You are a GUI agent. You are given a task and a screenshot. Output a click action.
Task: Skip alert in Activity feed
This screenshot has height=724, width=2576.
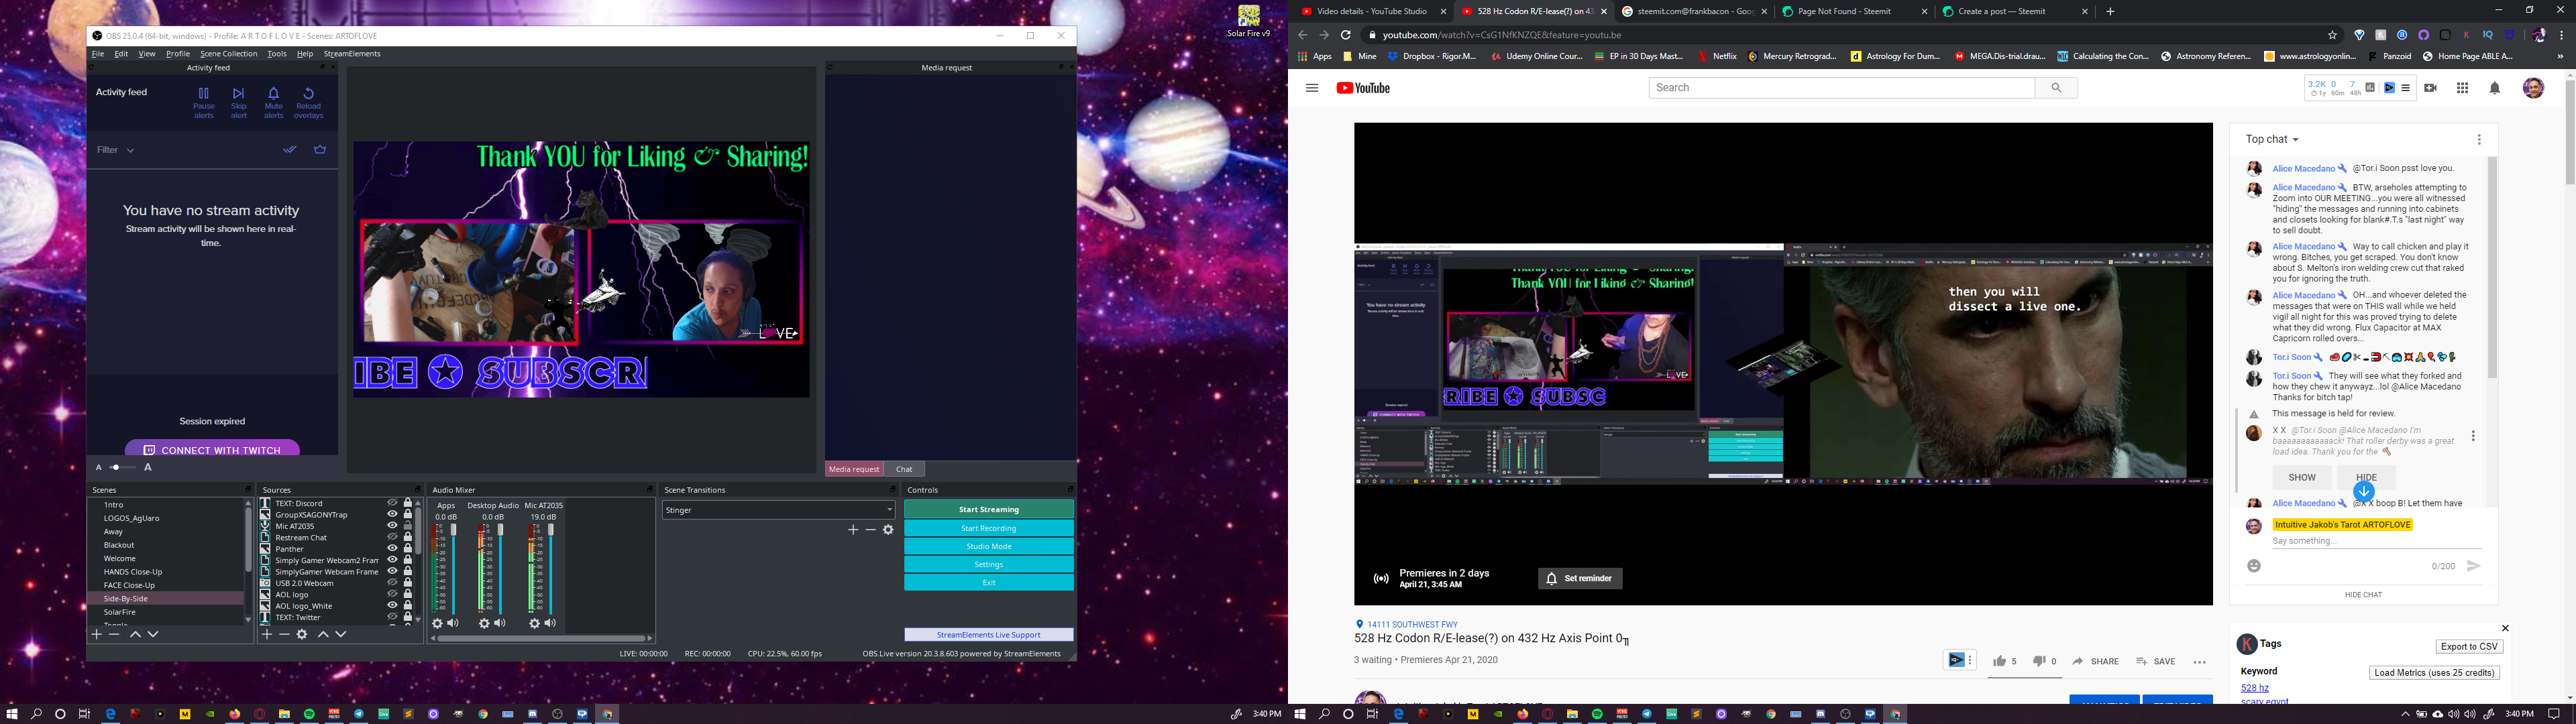pos(238,103)
